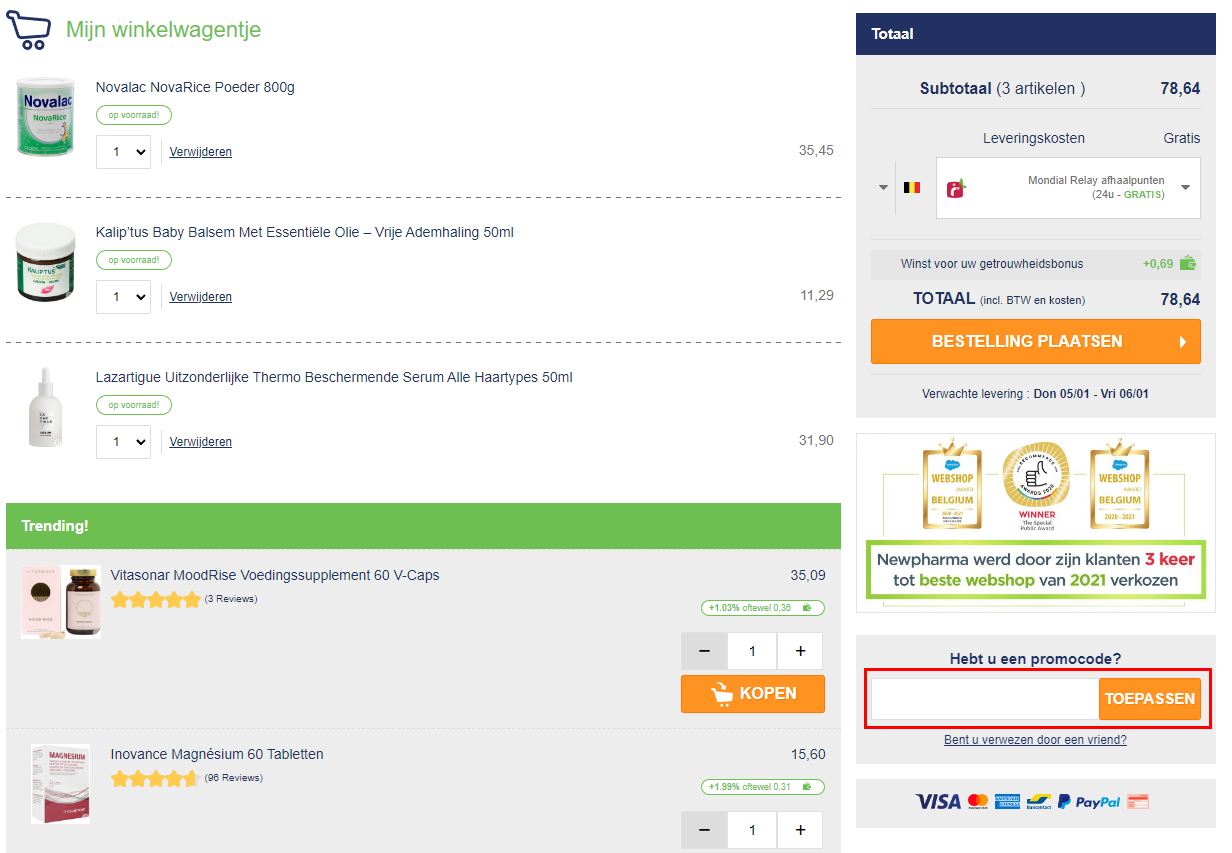Click the Mondial Relay logo icon
Image resolution: width=1232 pixels, height=853 pixels.
[957, 188]
